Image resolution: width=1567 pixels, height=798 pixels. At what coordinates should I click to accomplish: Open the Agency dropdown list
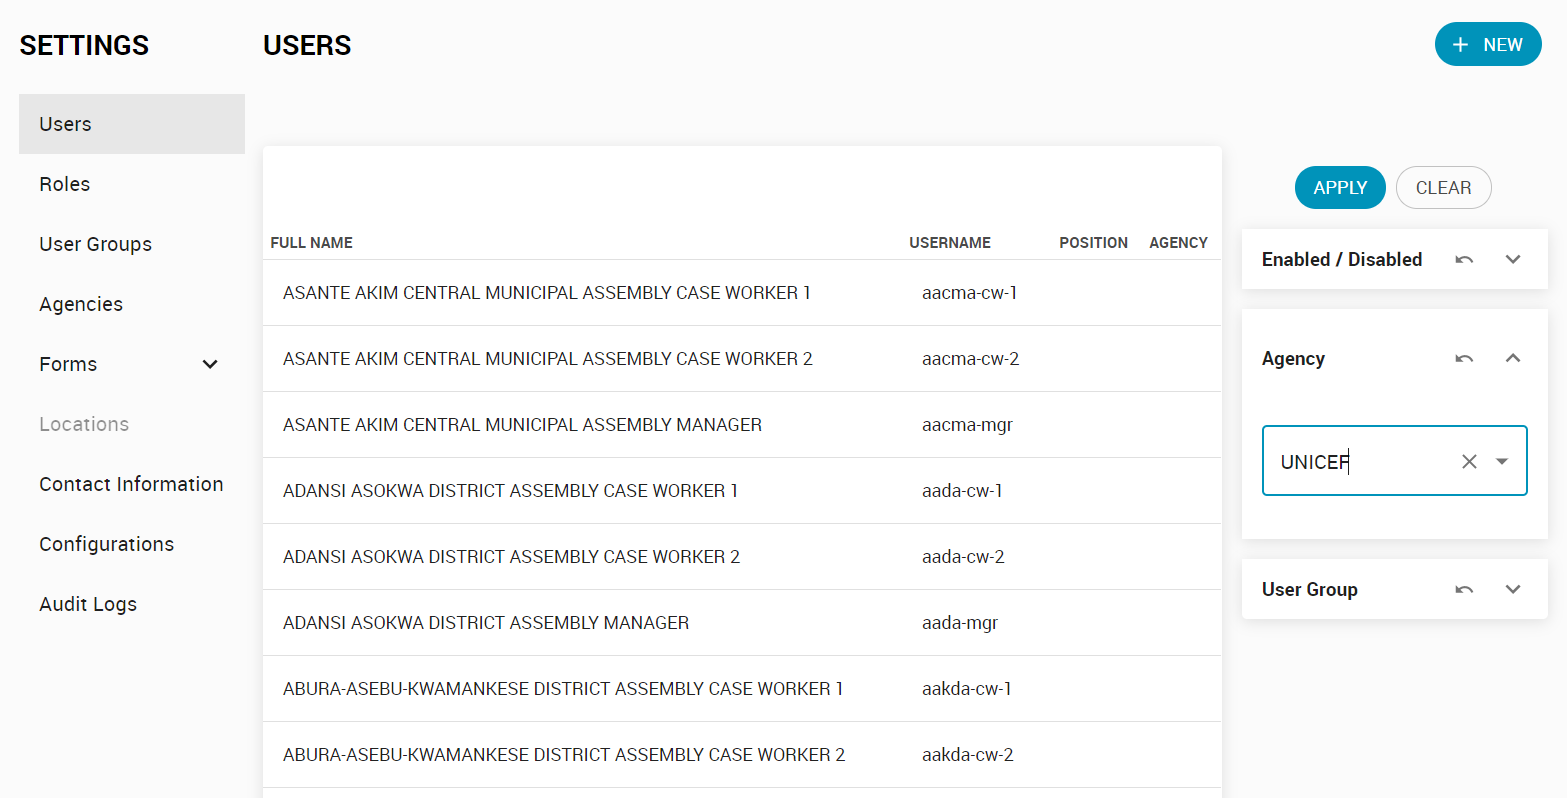click(1502, 461)
